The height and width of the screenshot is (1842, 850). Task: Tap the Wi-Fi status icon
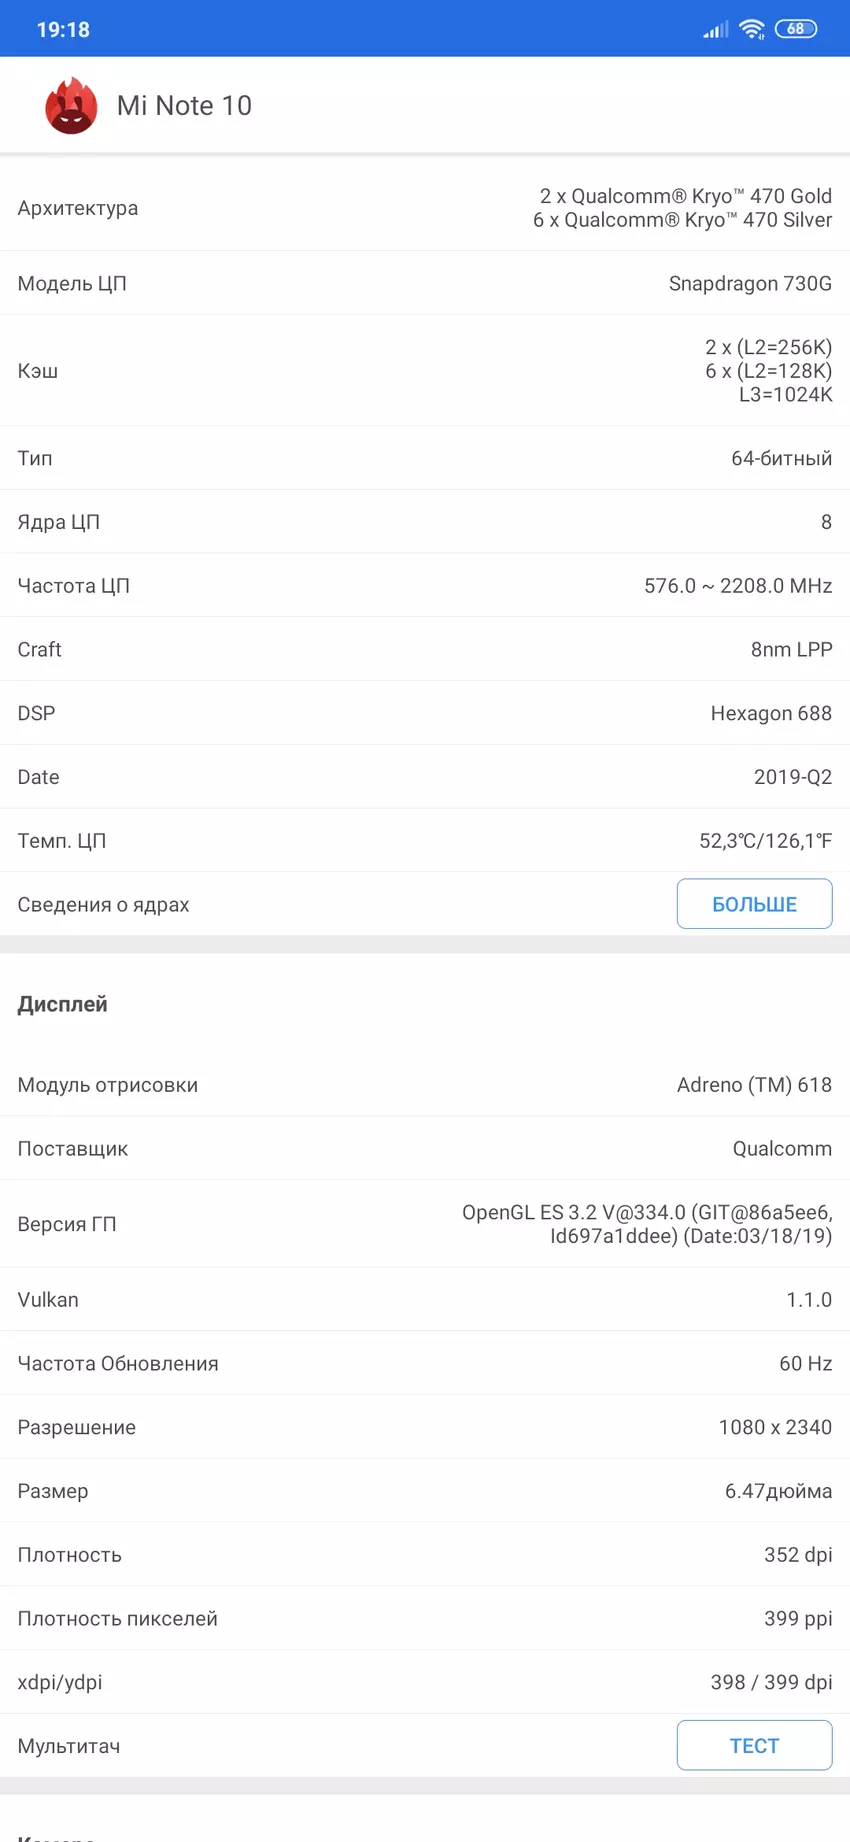(x=752, y=29)
